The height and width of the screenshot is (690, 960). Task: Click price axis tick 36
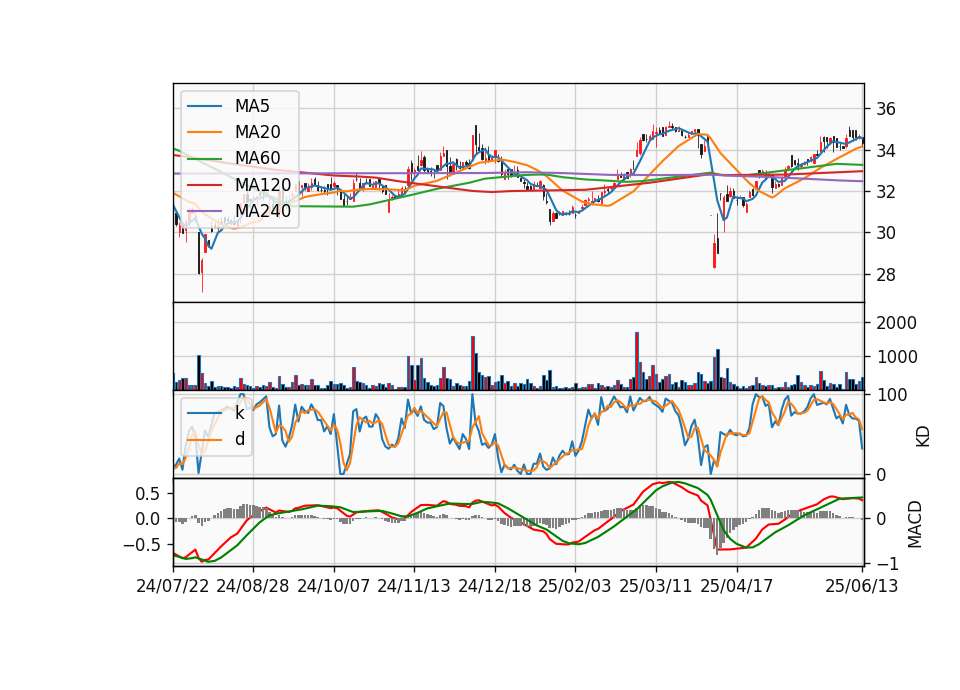(x=886, y=109)
